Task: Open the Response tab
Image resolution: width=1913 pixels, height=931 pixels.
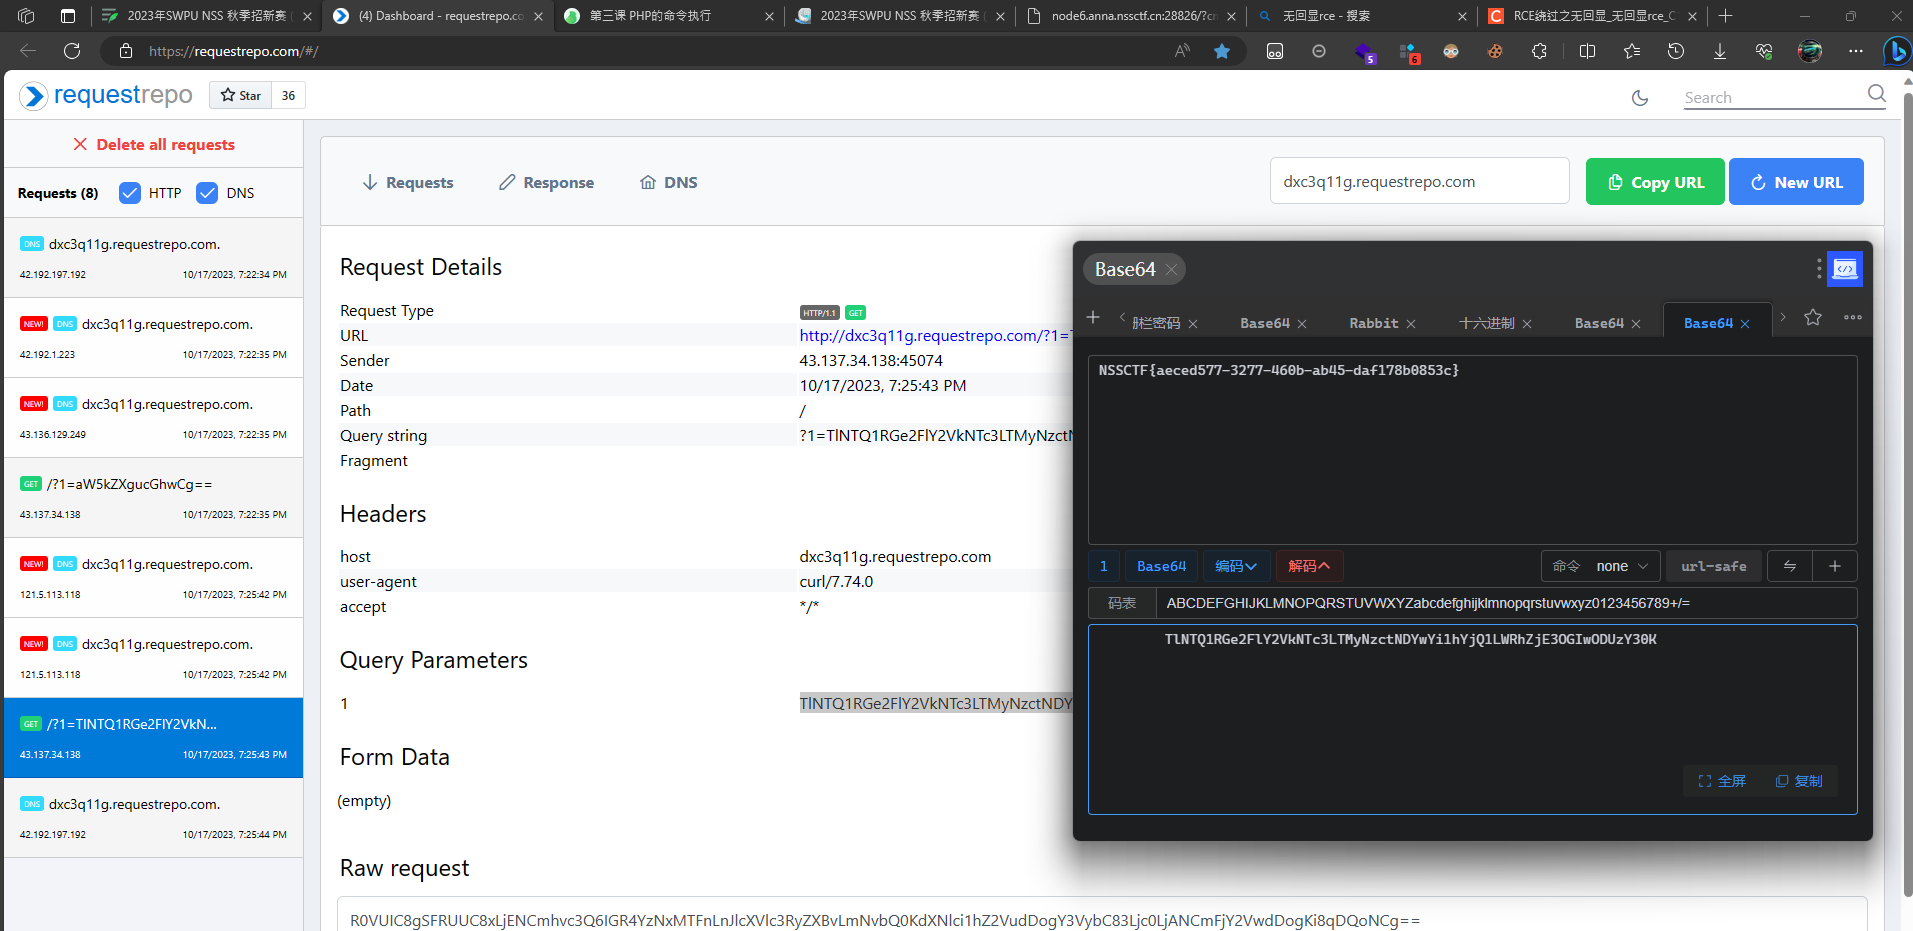Action: pos(546,182)
